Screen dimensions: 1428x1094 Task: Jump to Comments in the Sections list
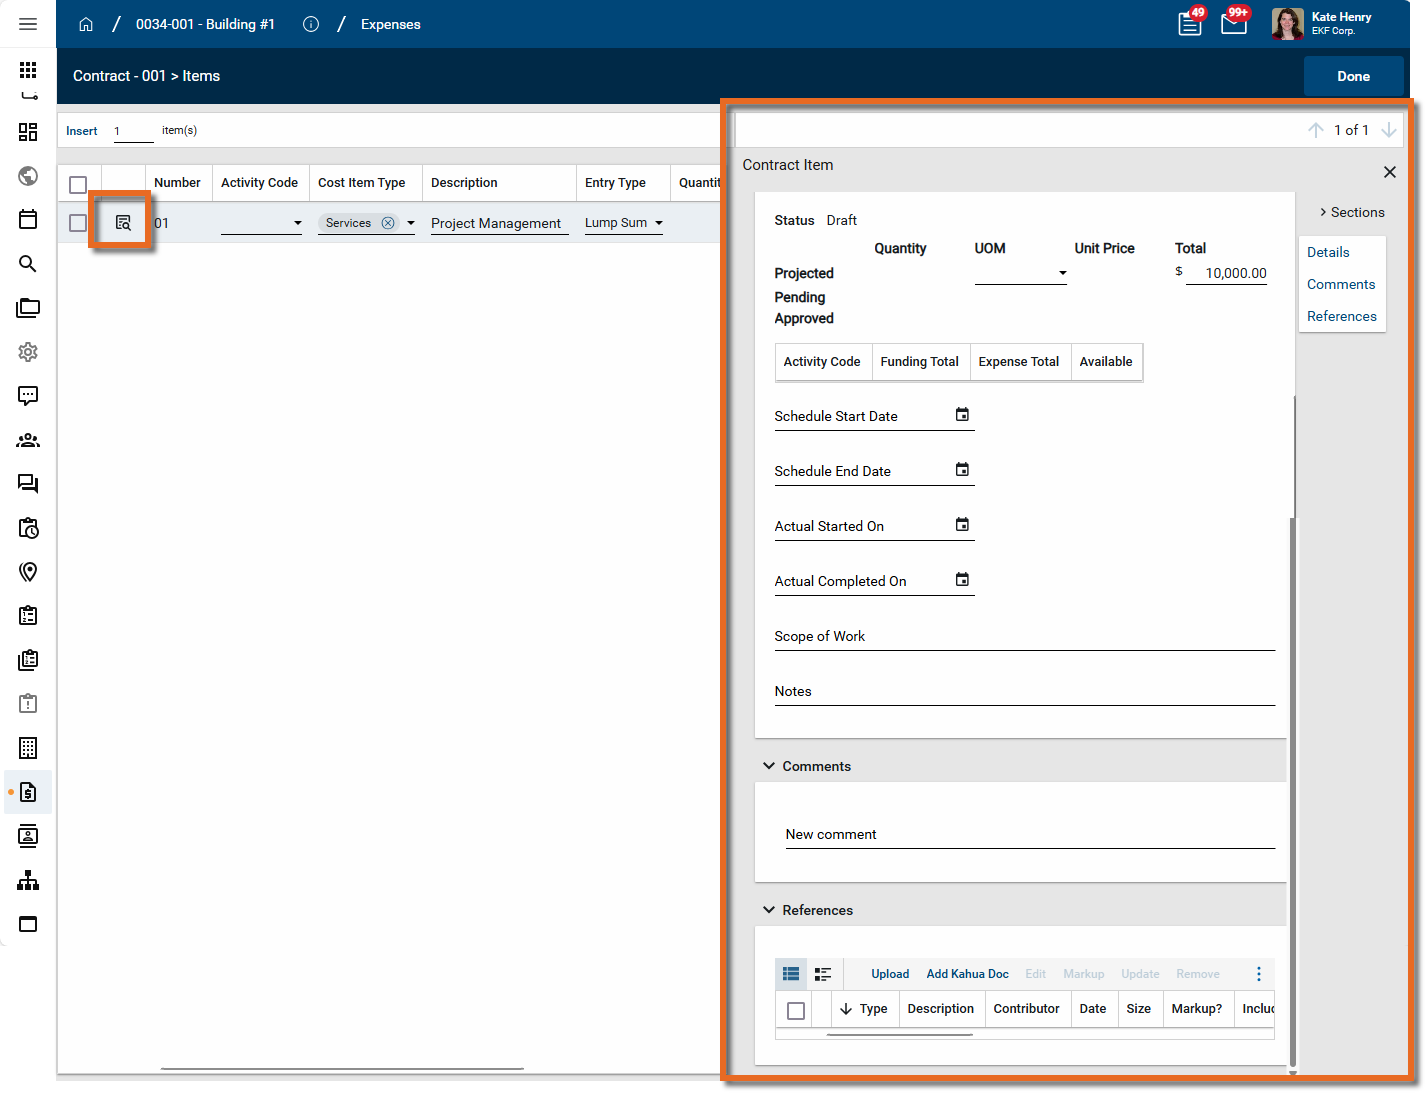[1340, 284]
